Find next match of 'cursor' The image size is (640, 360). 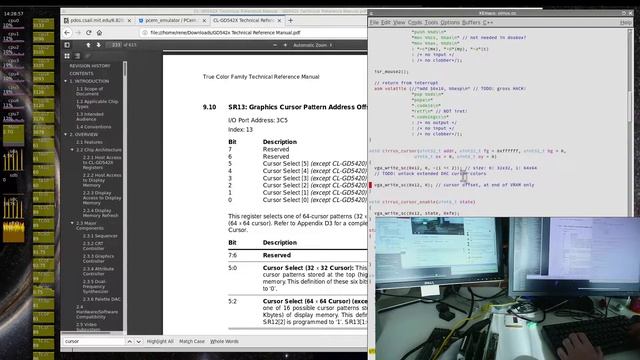click(139, 341)
